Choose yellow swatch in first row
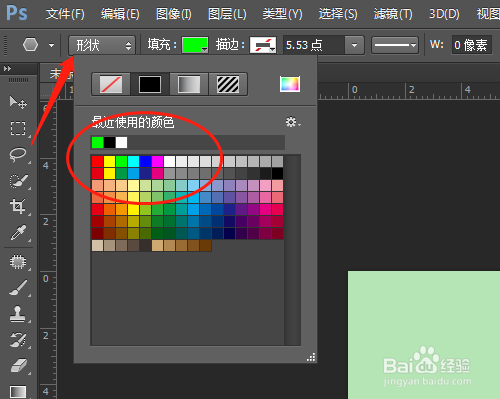 [x=110, y=162]
